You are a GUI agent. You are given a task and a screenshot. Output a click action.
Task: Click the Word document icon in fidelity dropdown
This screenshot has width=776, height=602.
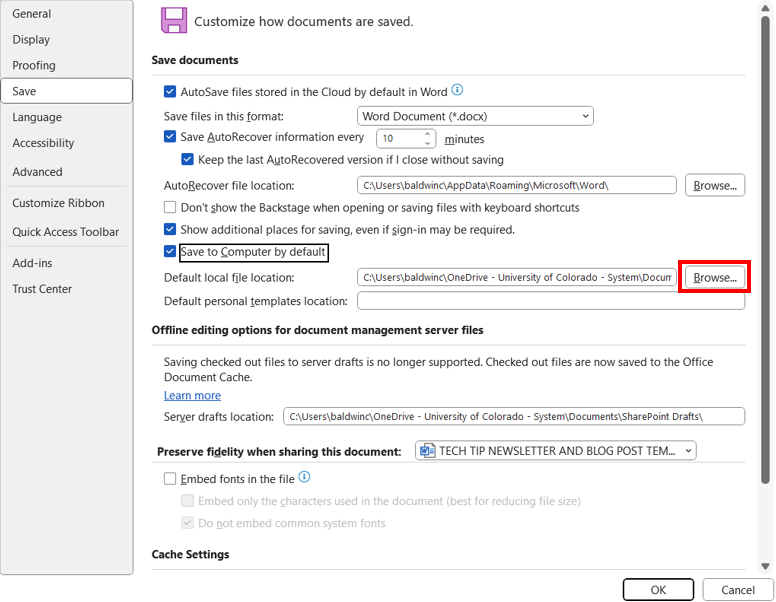click(x=429, y=451)
